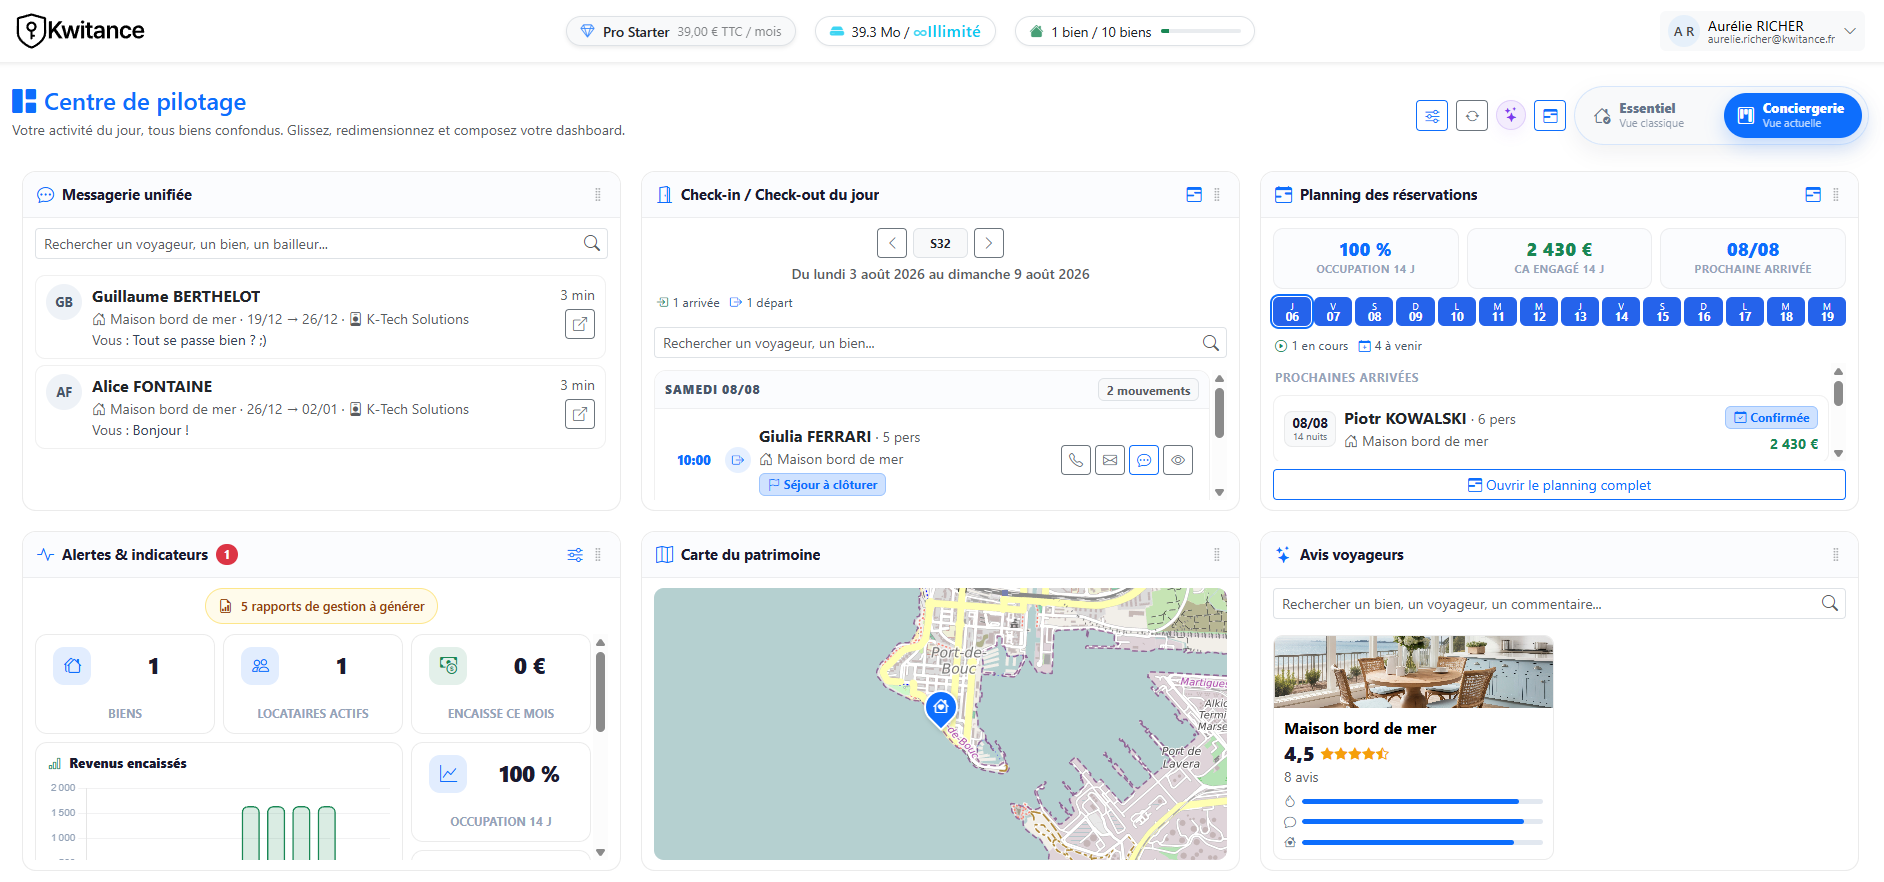1884x882 pixels.
Task: Click Alertes & indicateurs scrollbar
Action: (x=600, y=692)
